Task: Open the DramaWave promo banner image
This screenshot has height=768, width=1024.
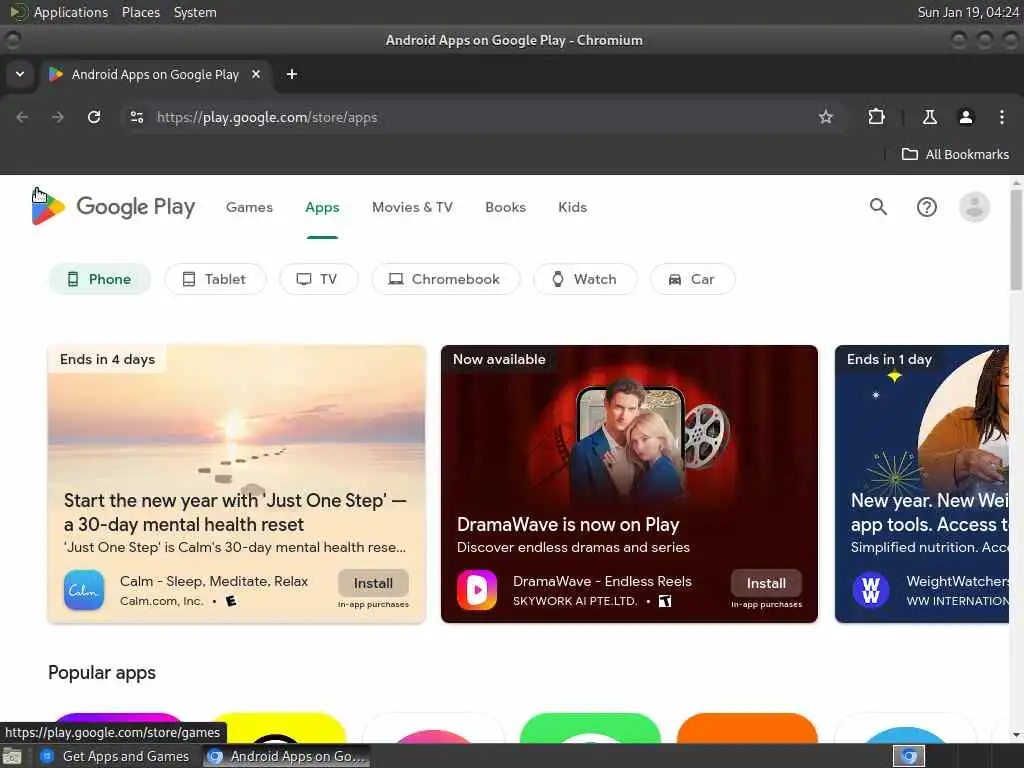Action: (630, 428)
